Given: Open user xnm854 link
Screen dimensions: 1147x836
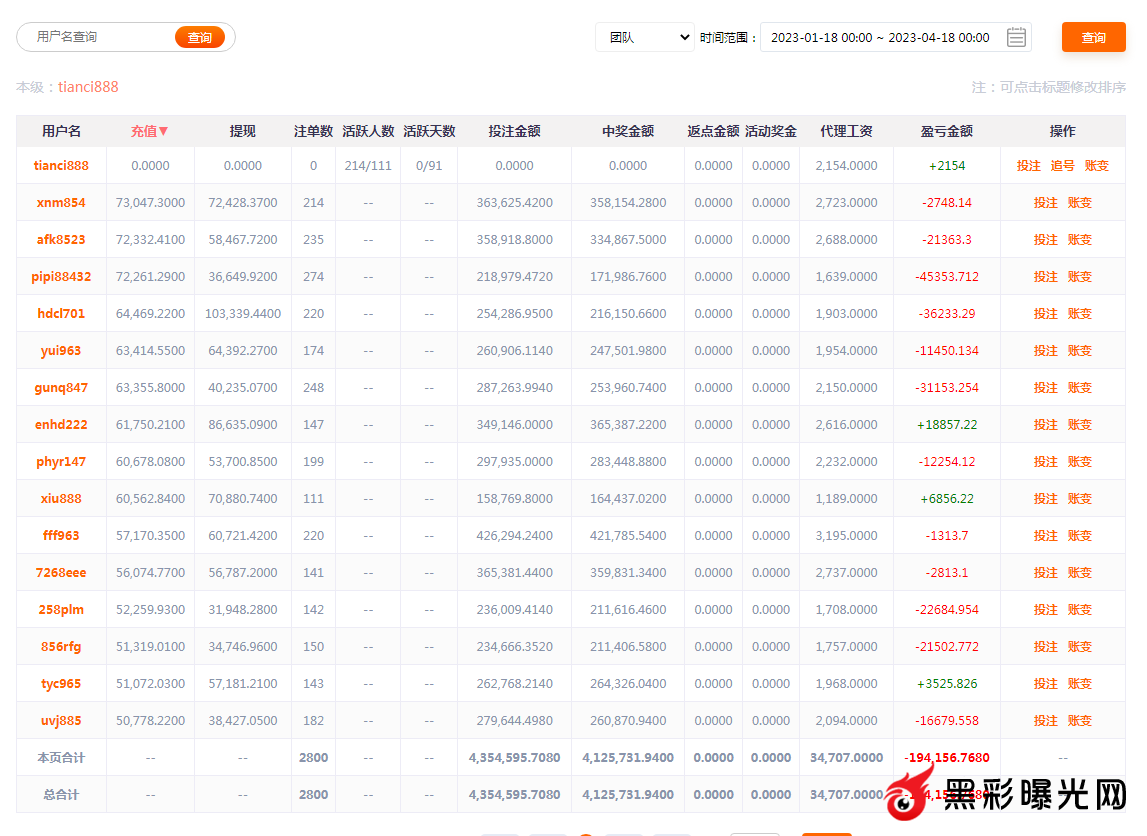Looking at the screenshot, I should [x=61, y=203].
